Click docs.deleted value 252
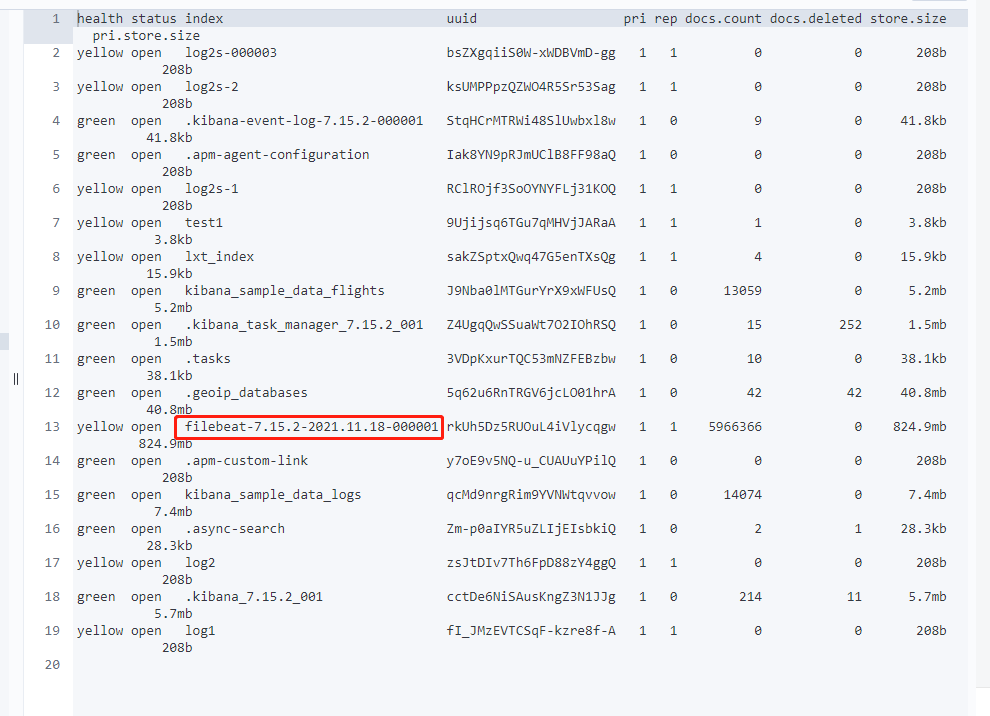The height and width of the screenshot is (716, 990). coord(850,325)
